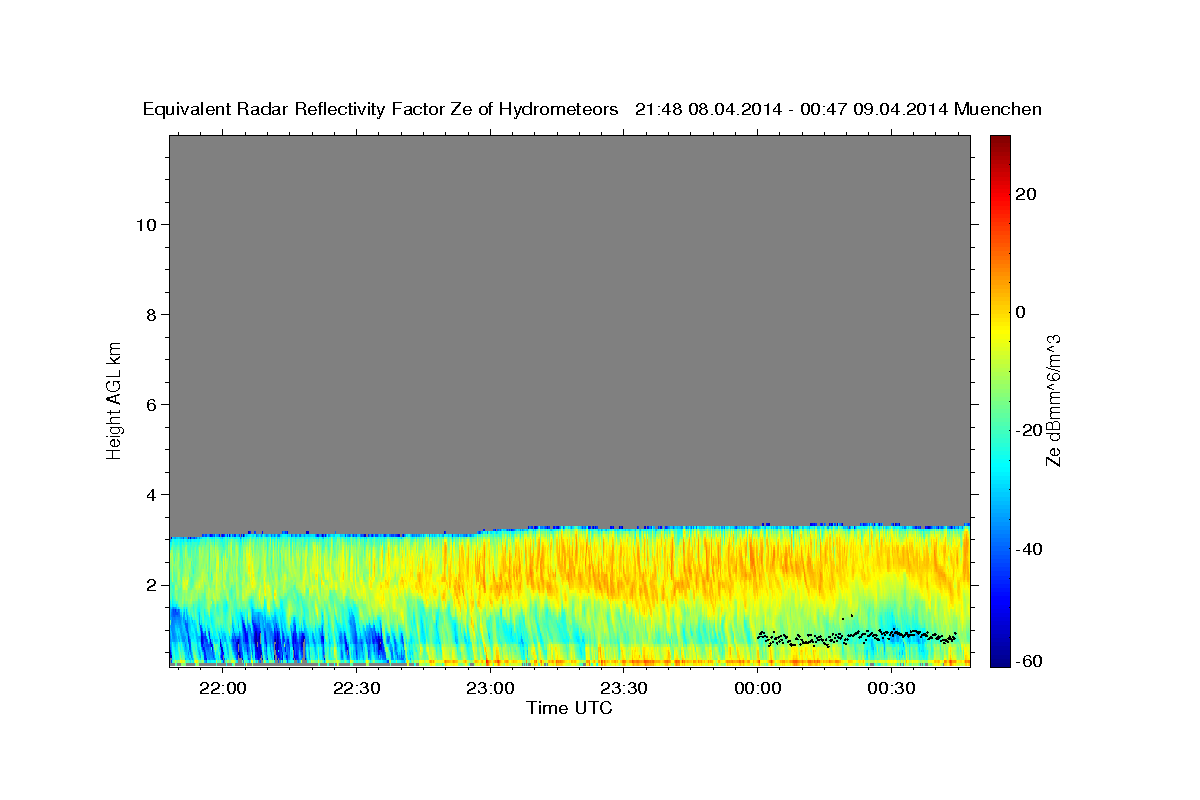Click the 23:00 time tick label
This screenshot has height=800, width=1200.
490,689
